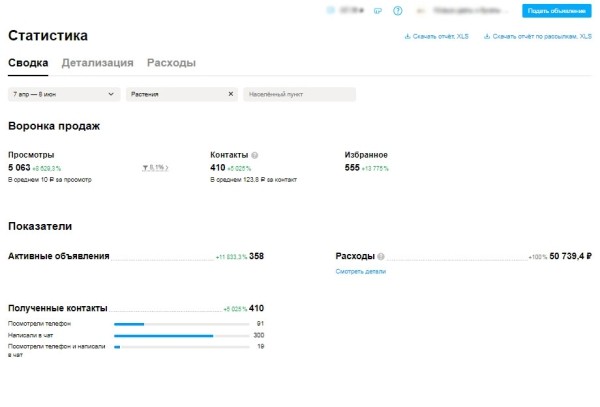Click the Написали в чат progress bar
This screenshot has height=407, width=600.
click(180, 336)
